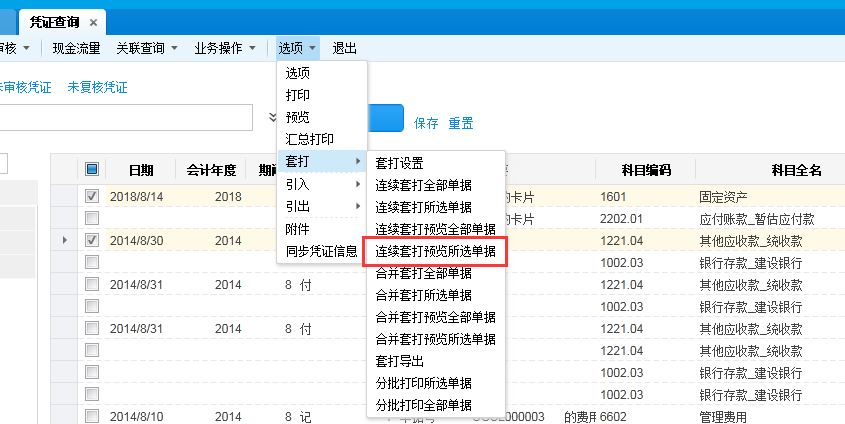The height and width of the screenshot is (424, 845).
Task: Choose 套打设置 from the submenu
Action: [399, 162]
